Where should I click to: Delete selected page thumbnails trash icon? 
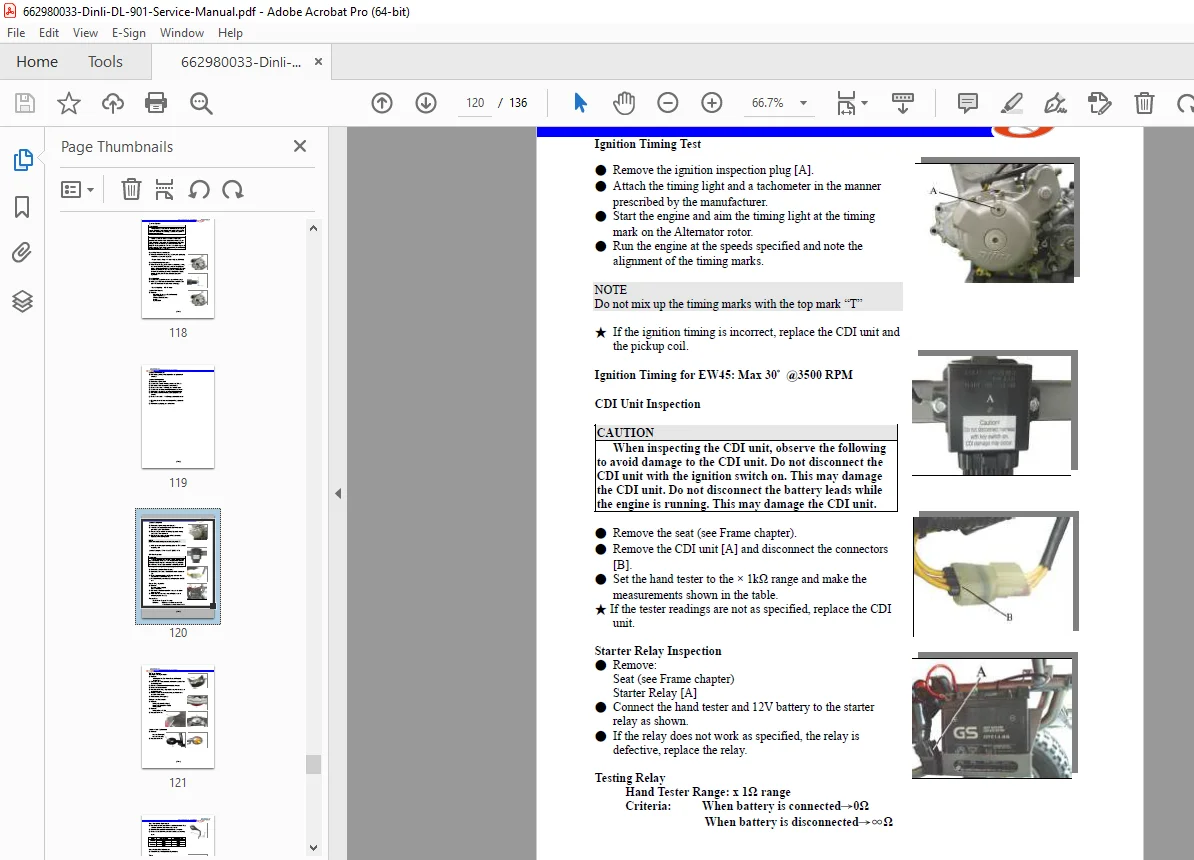(x=131, y=189)
